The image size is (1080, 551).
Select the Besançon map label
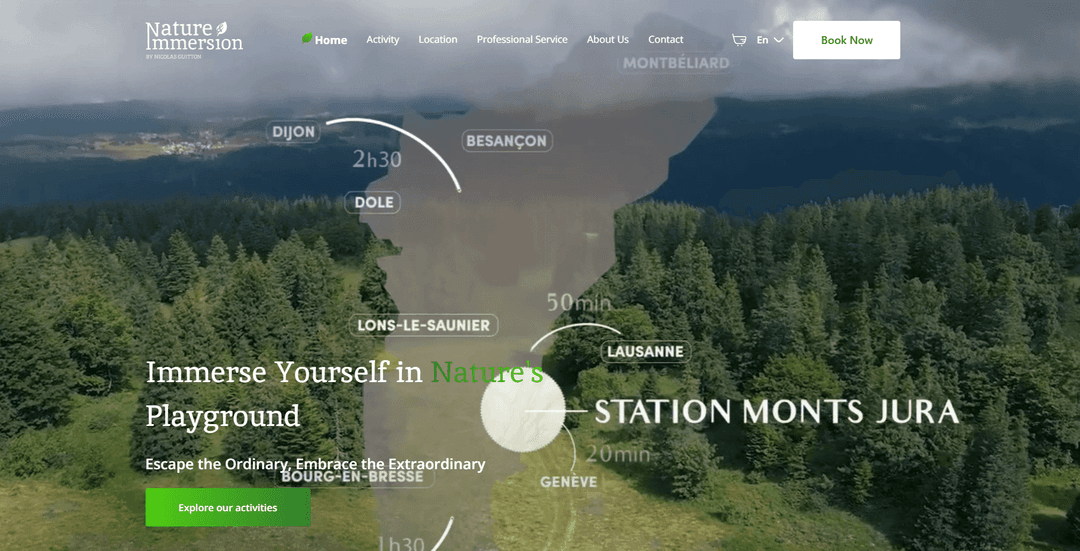pyautogui.click(x=506, y=141)
